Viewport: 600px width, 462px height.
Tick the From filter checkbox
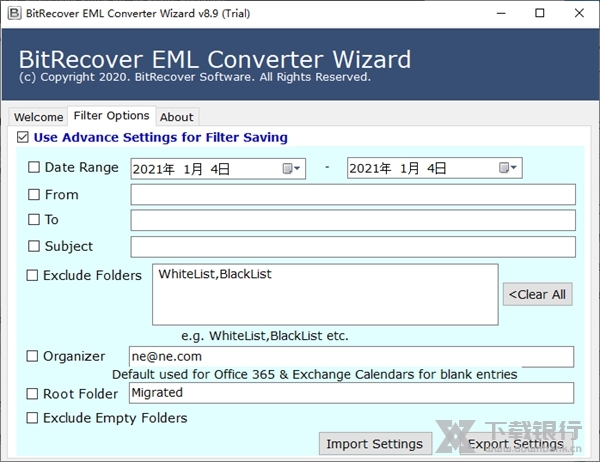pos(34,194)
